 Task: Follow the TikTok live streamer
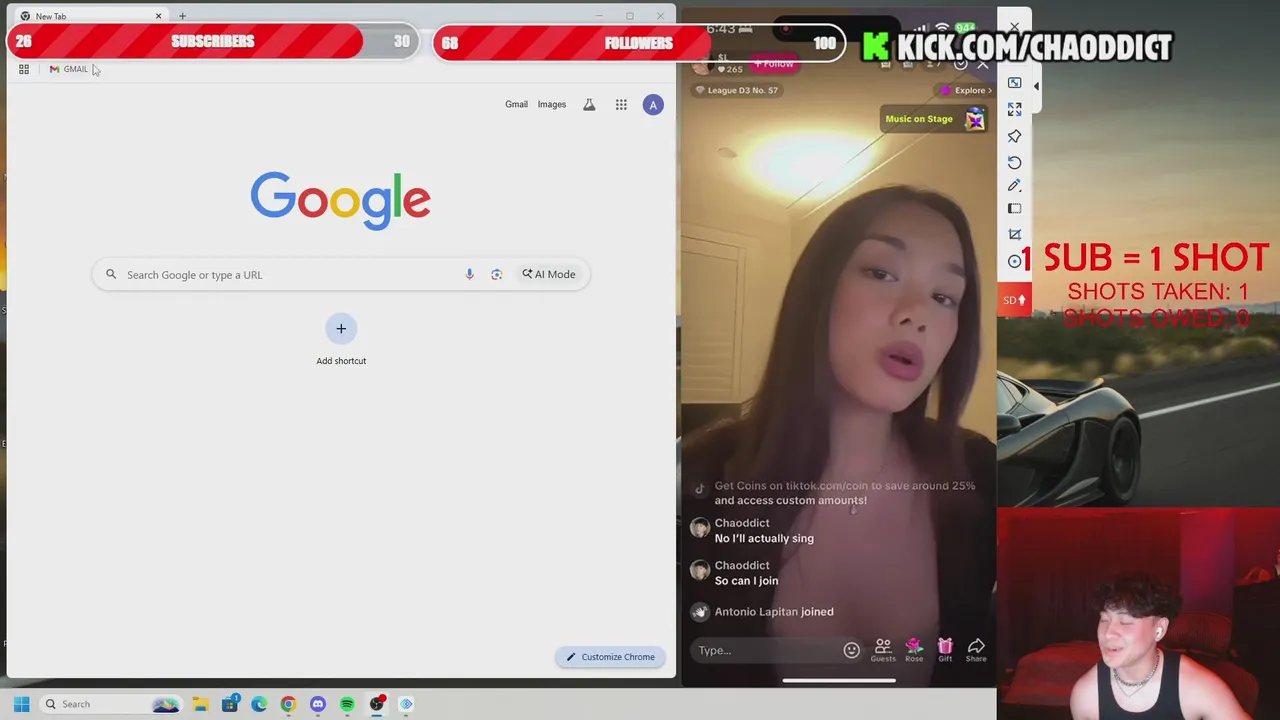[x=774, y=64]
